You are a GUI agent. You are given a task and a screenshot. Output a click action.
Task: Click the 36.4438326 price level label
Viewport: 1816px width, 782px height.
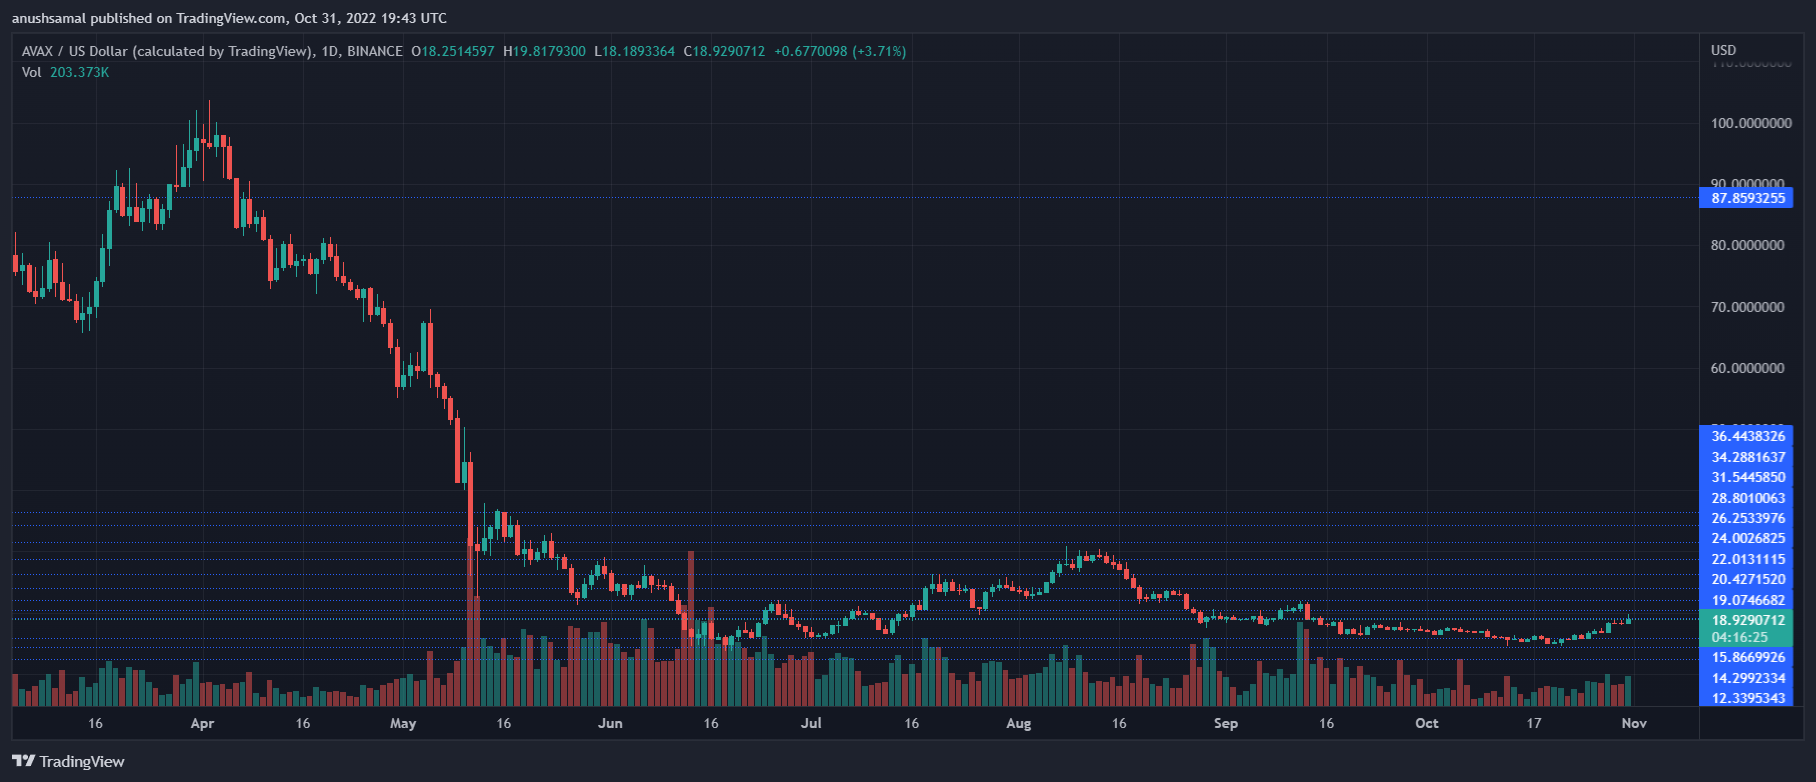tap(1747, 436)
